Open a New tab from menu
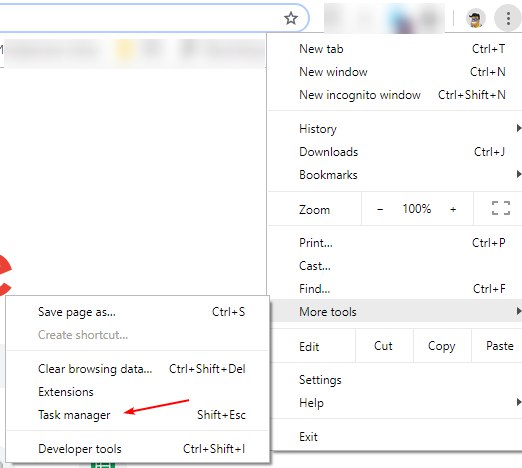 [395, 49]
